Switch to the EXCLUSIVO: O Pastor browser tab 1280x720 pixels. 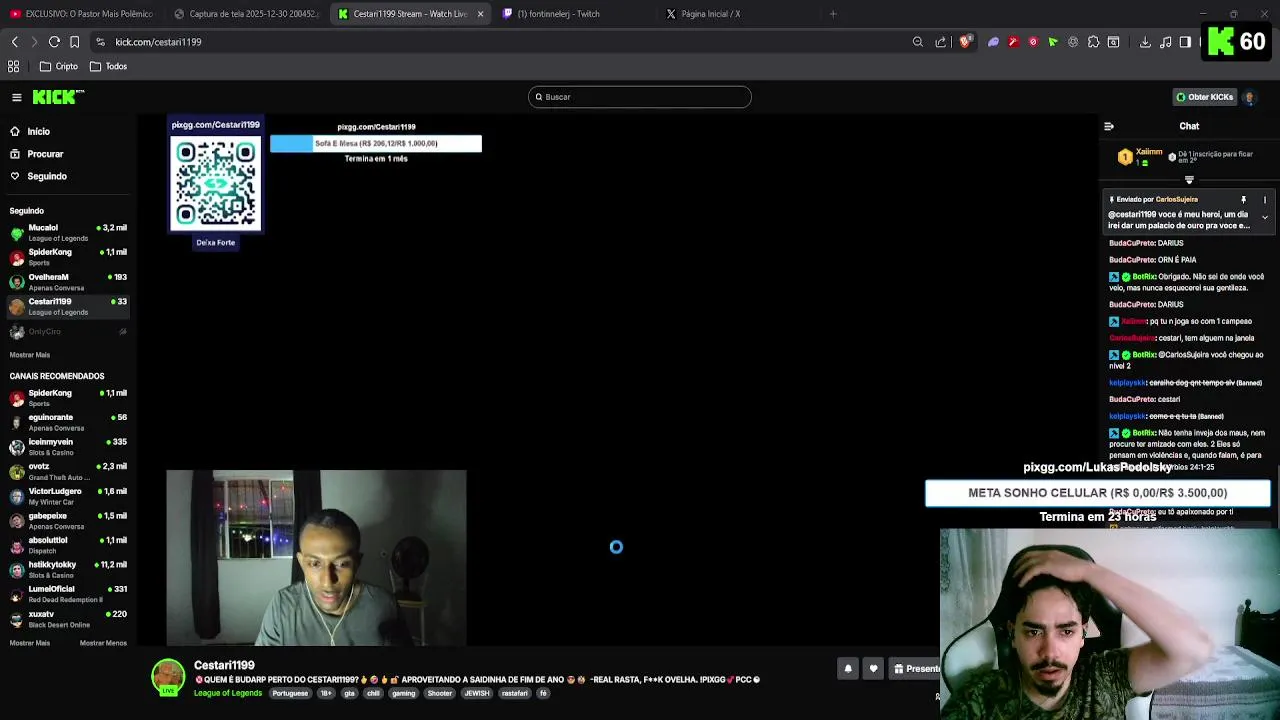point(82,14)
